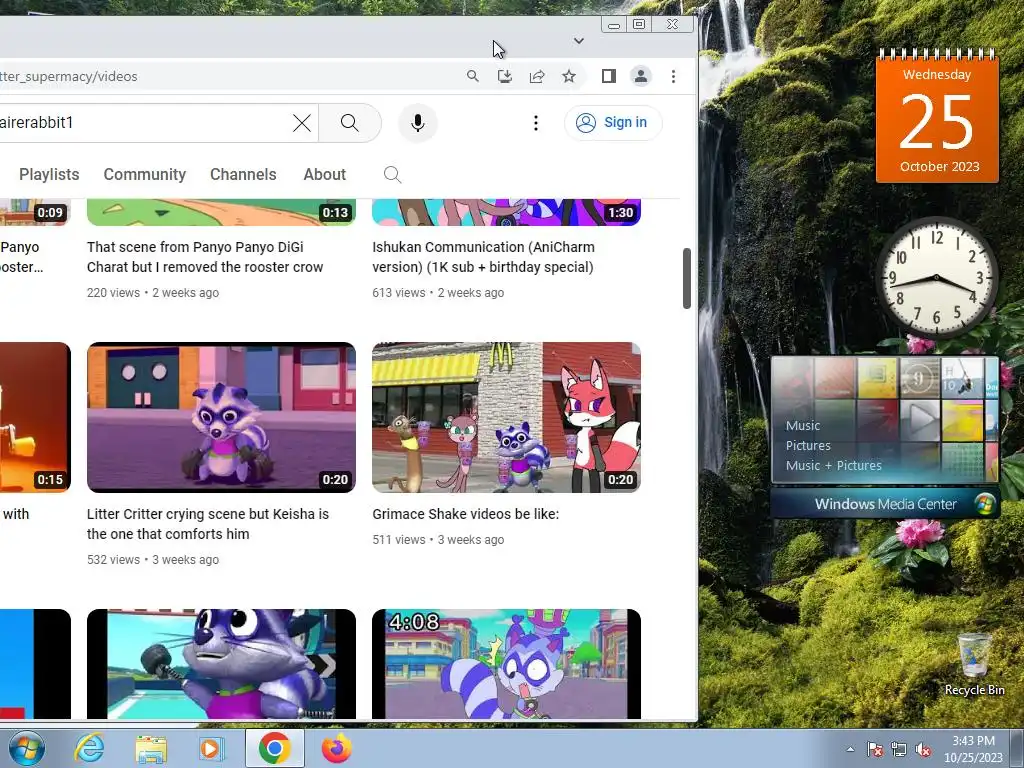1024x768 pixels.
Task: Open the 0:13 duration video thumbnail
Action: pyautogui.click(x=221, y=212)
